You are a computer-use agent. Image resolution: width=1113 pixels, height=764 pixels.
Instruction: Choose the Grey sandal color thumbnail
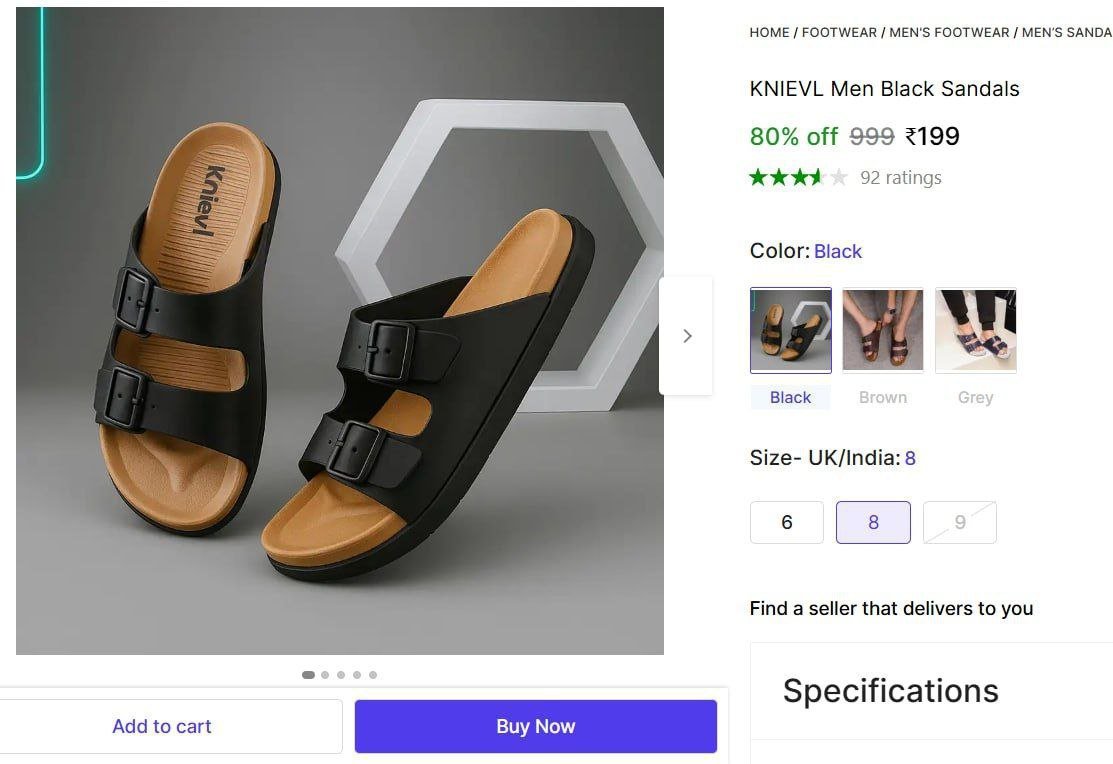pos(975,330)
